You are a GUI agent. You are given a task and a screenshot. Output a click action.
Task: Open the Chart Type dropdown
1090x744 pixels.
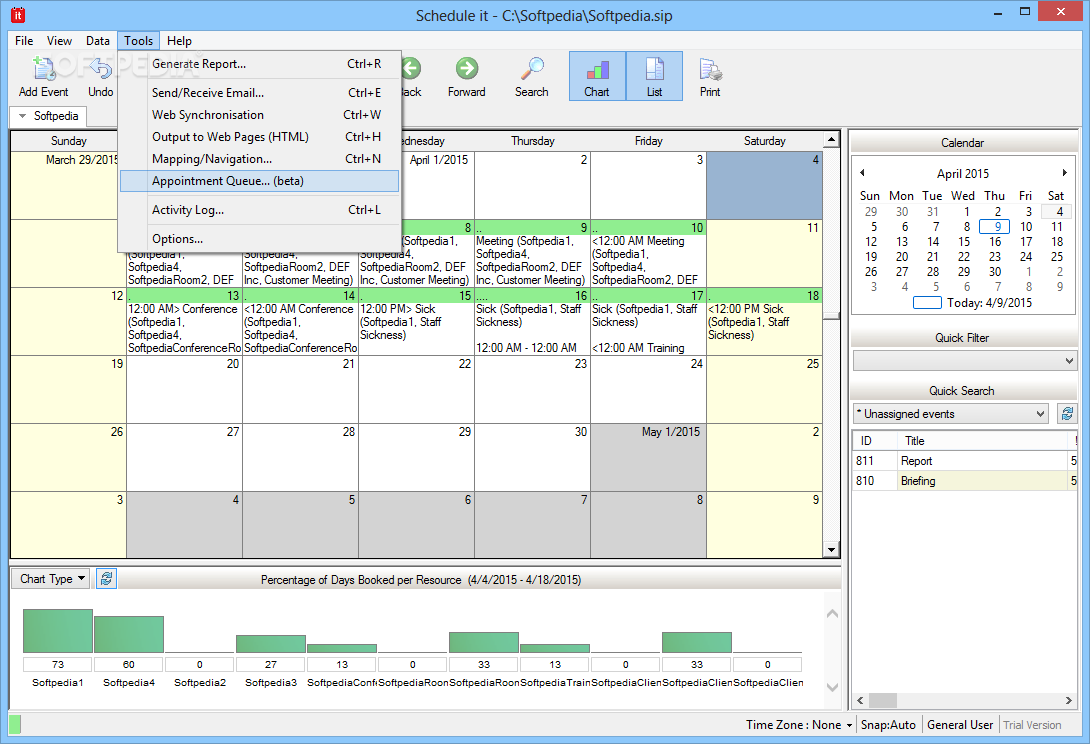52,579
